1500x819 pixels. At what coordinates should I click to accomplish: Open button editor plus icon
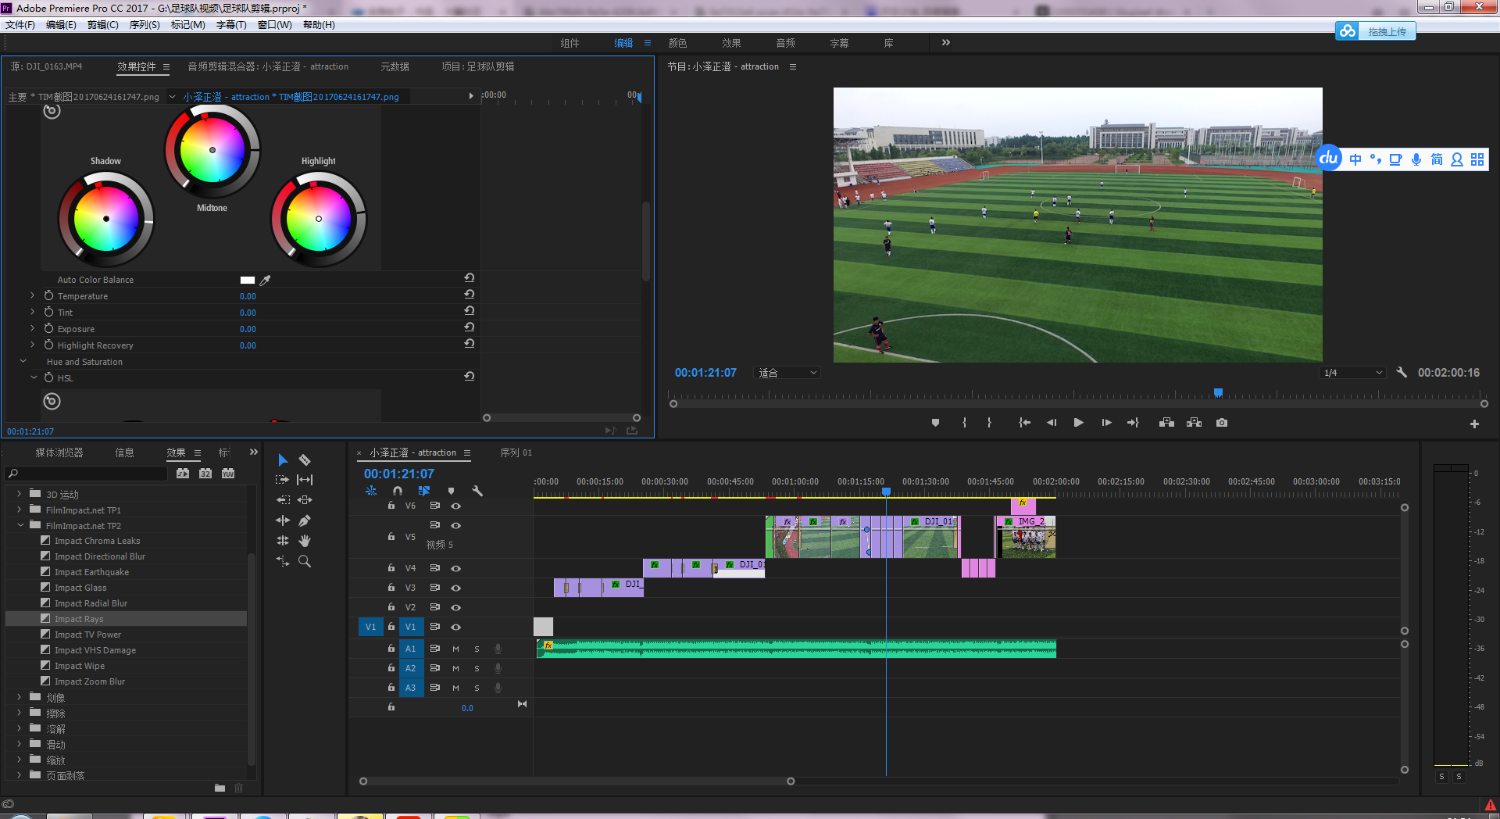click(x=1474, y=424)
